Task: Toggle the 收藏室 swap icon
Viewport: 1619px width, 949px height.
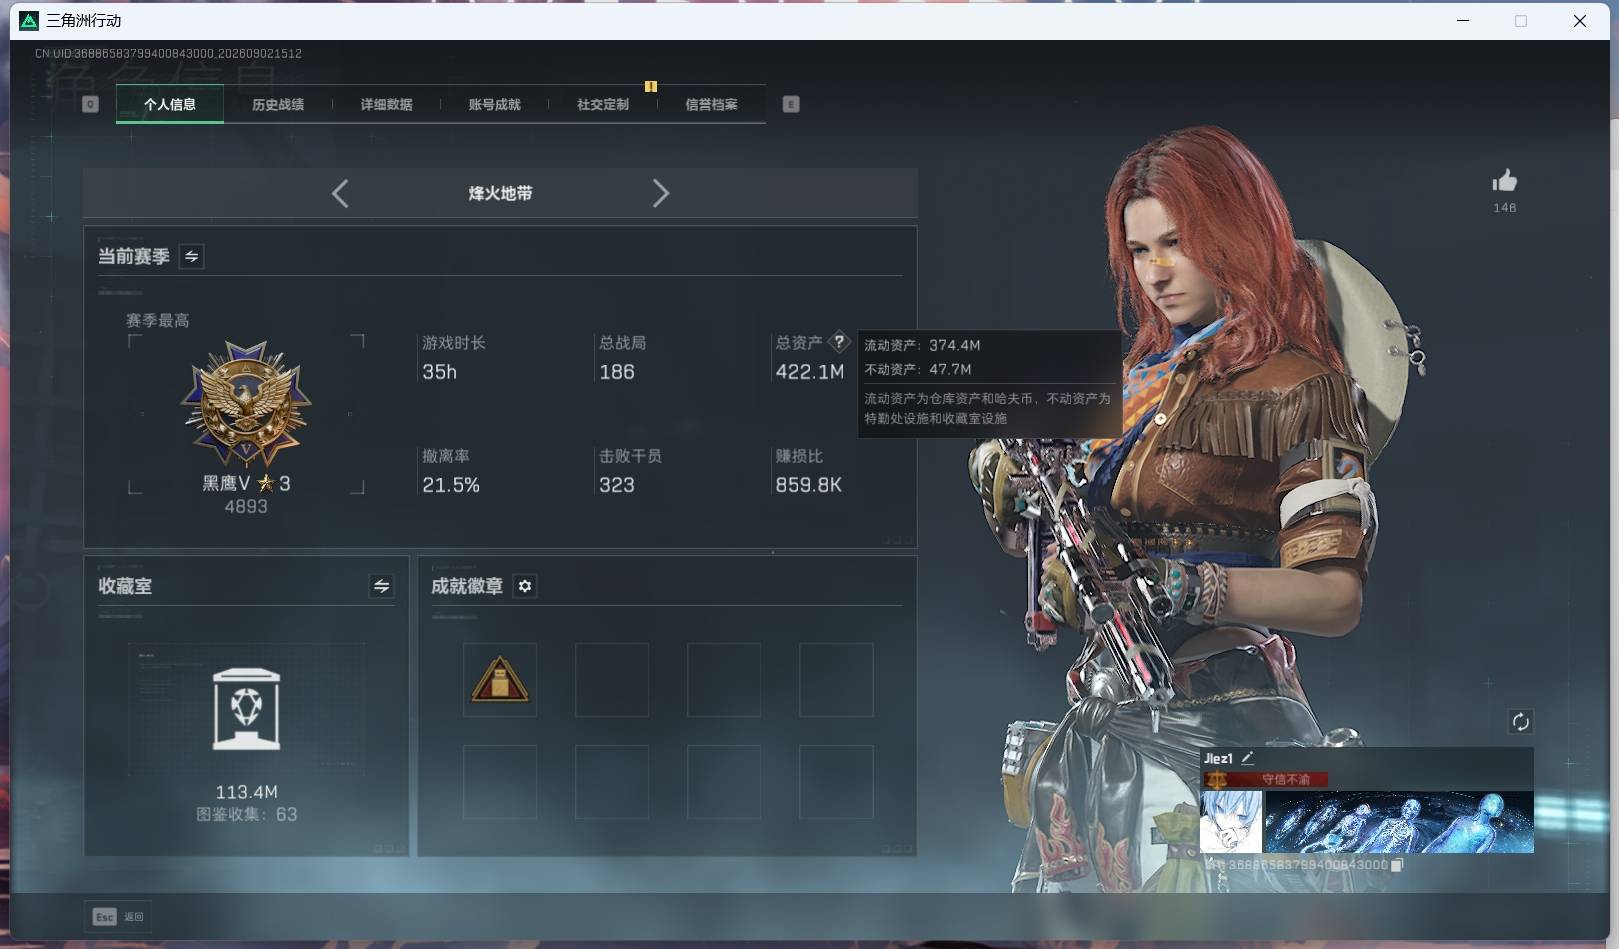Action: coord(381,586)
